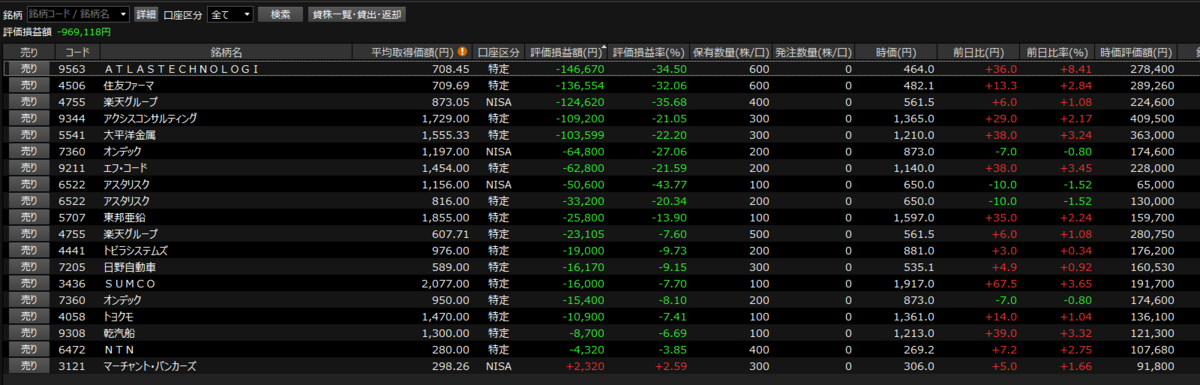Click 売り for NISA 楽天グループ at 873.05
This screenshot has height=385, width=1200.
click(x=29, y=102)
